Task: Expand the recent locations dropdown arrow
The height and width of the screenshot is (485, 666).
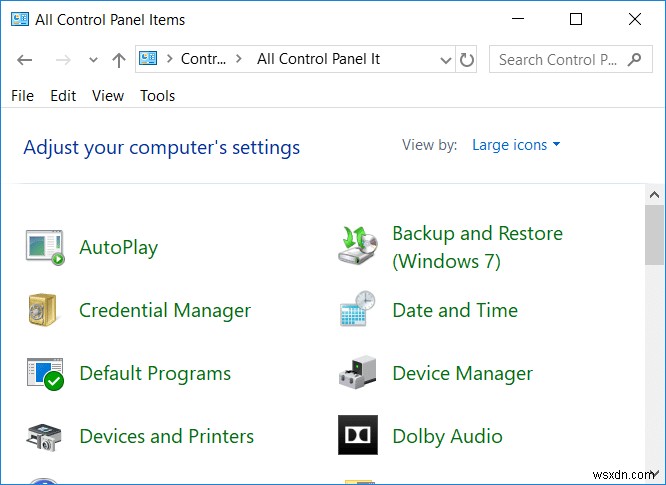Action: pyautogui.click(x=93, y=60)
